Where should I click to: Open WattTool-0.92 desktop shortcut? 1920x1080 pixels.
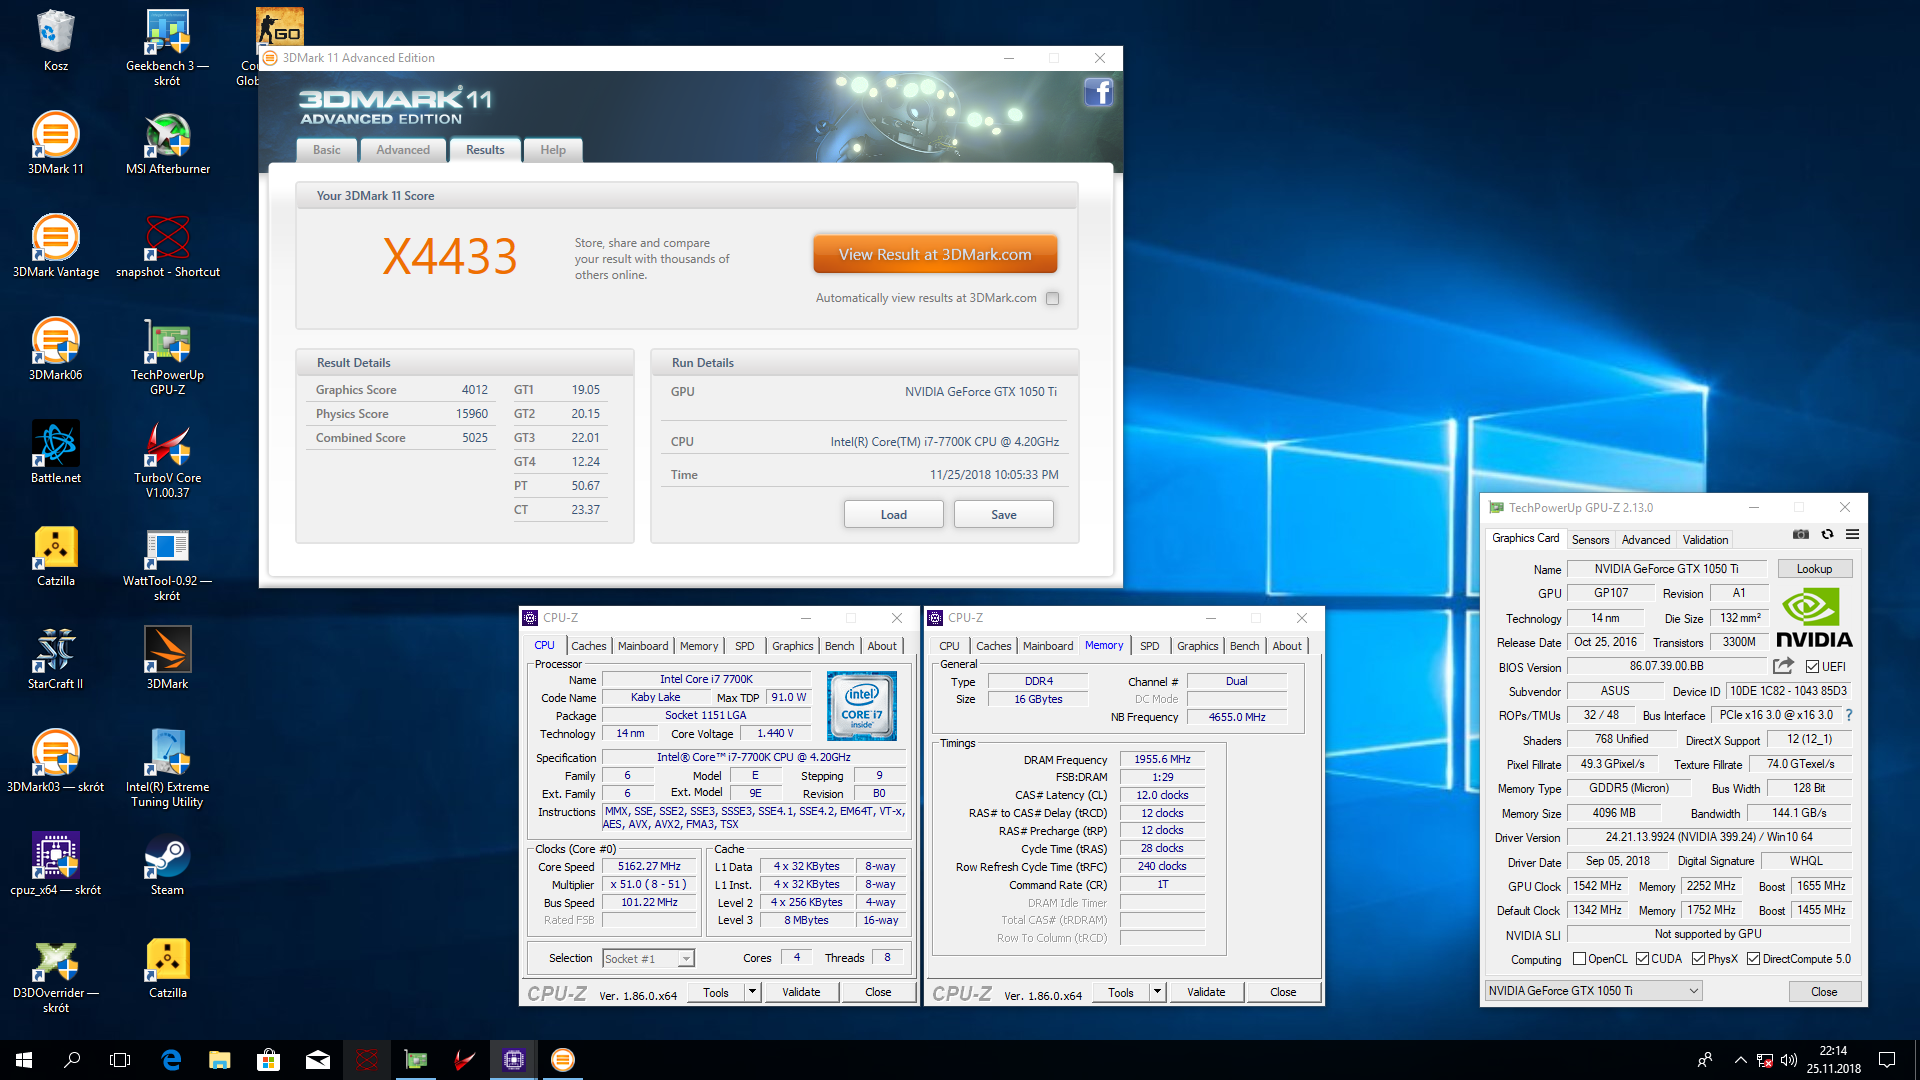(167, 563)
